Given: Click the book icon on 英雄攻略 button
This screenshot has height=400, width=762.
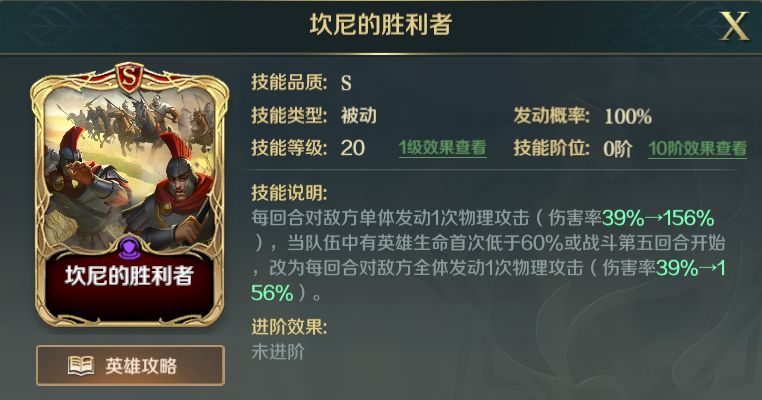Looking at the screenshot, I should coord(81,365).
